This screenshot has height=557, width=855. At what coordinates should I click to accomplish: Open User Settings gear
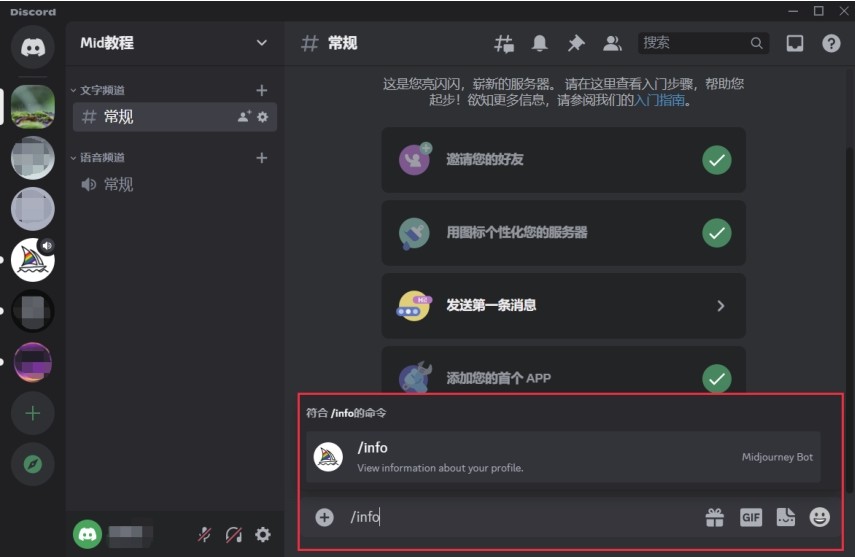[263, 535]
